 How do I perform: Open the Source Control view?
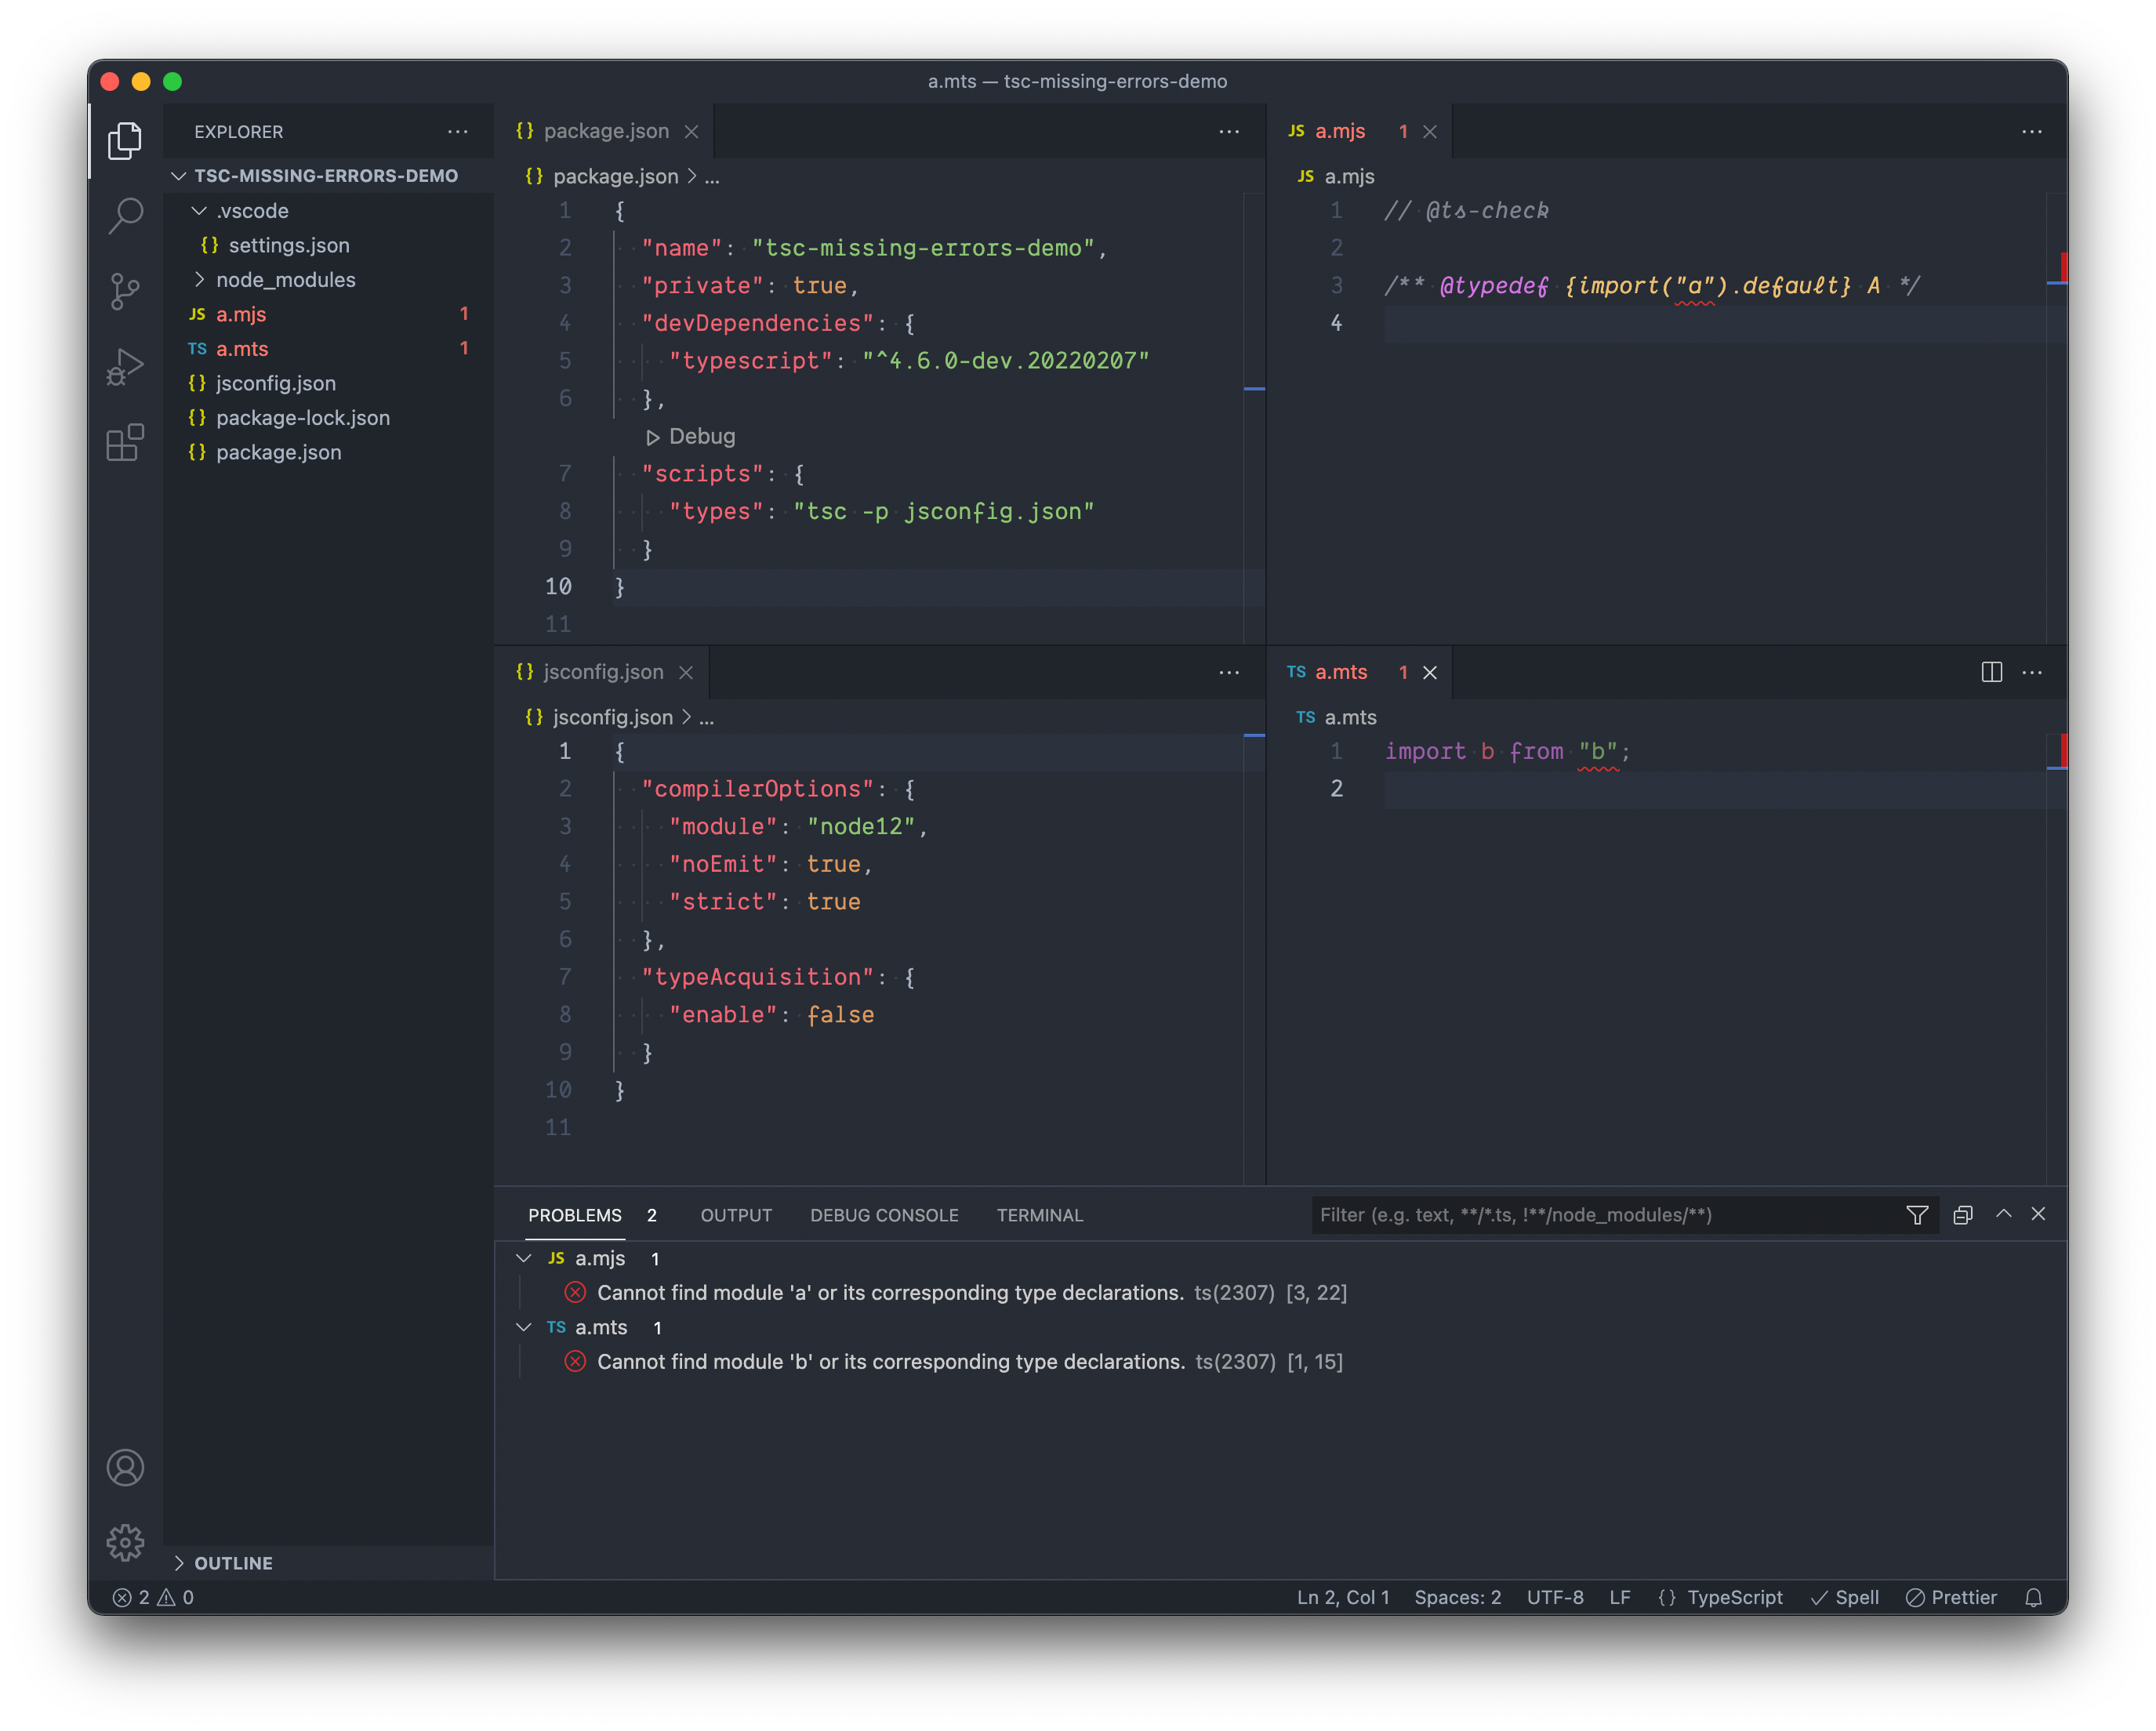(x=125, y=291)
